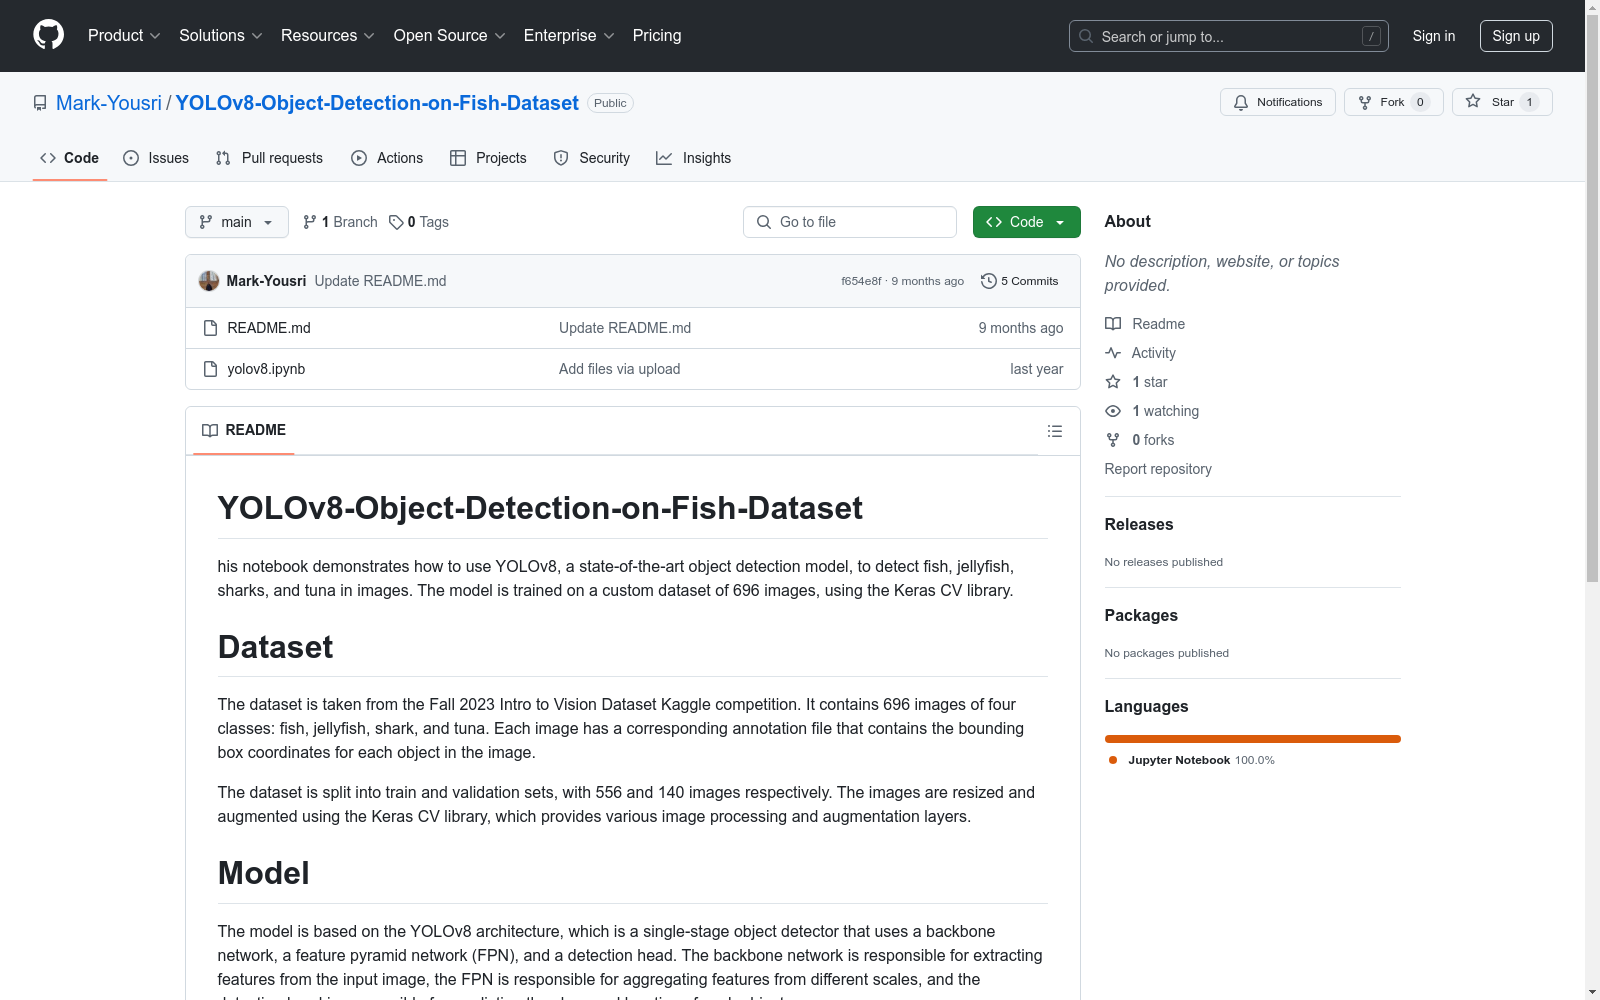This screenshot has height=1000, width=1600.
Task: Click the Star count badge showing 1
Action: [1529, 102]
